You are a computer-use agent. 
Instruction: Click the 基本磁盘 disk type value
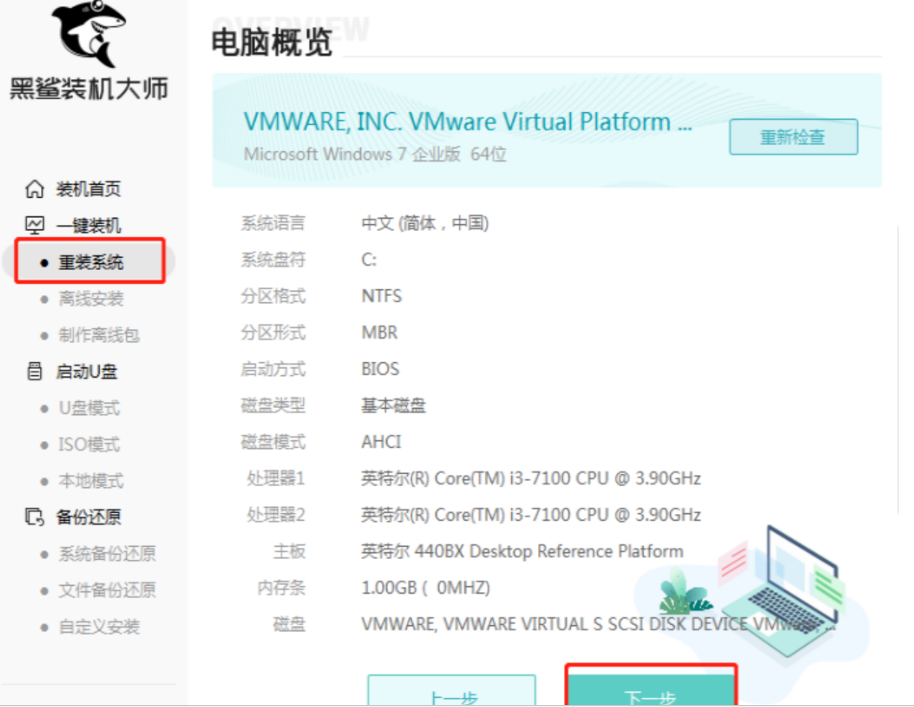coord(393,405)
